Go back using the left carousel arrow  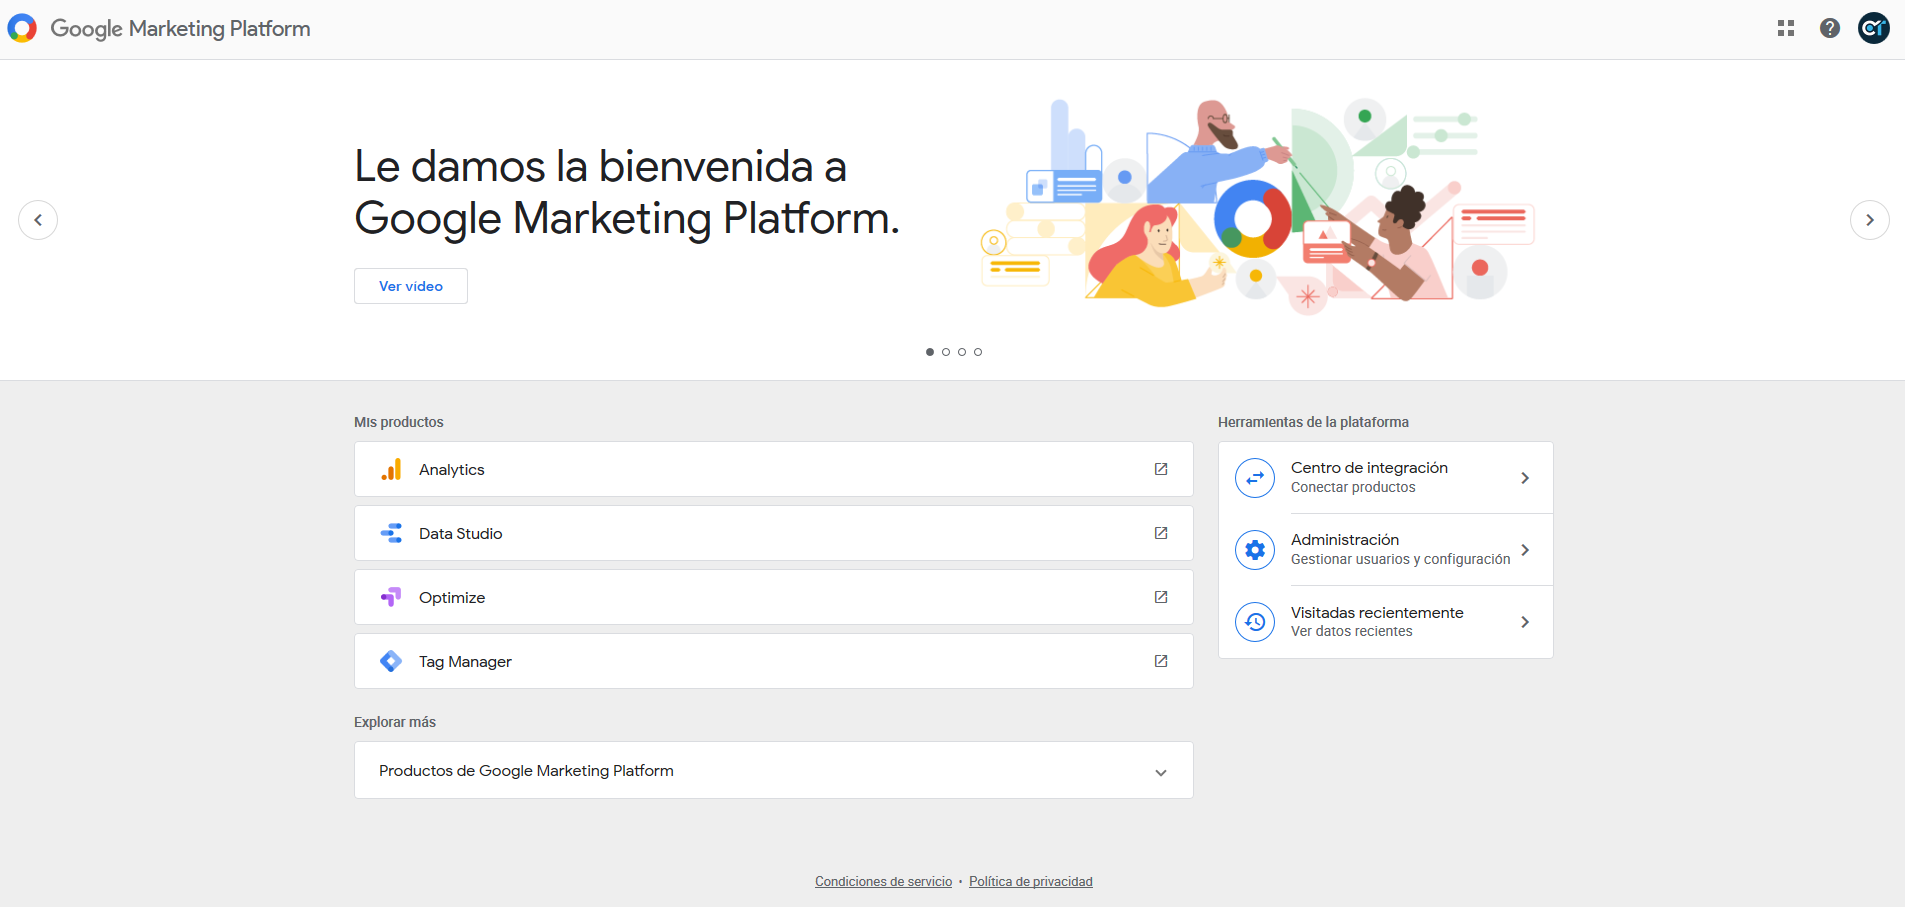coord(37,219)
